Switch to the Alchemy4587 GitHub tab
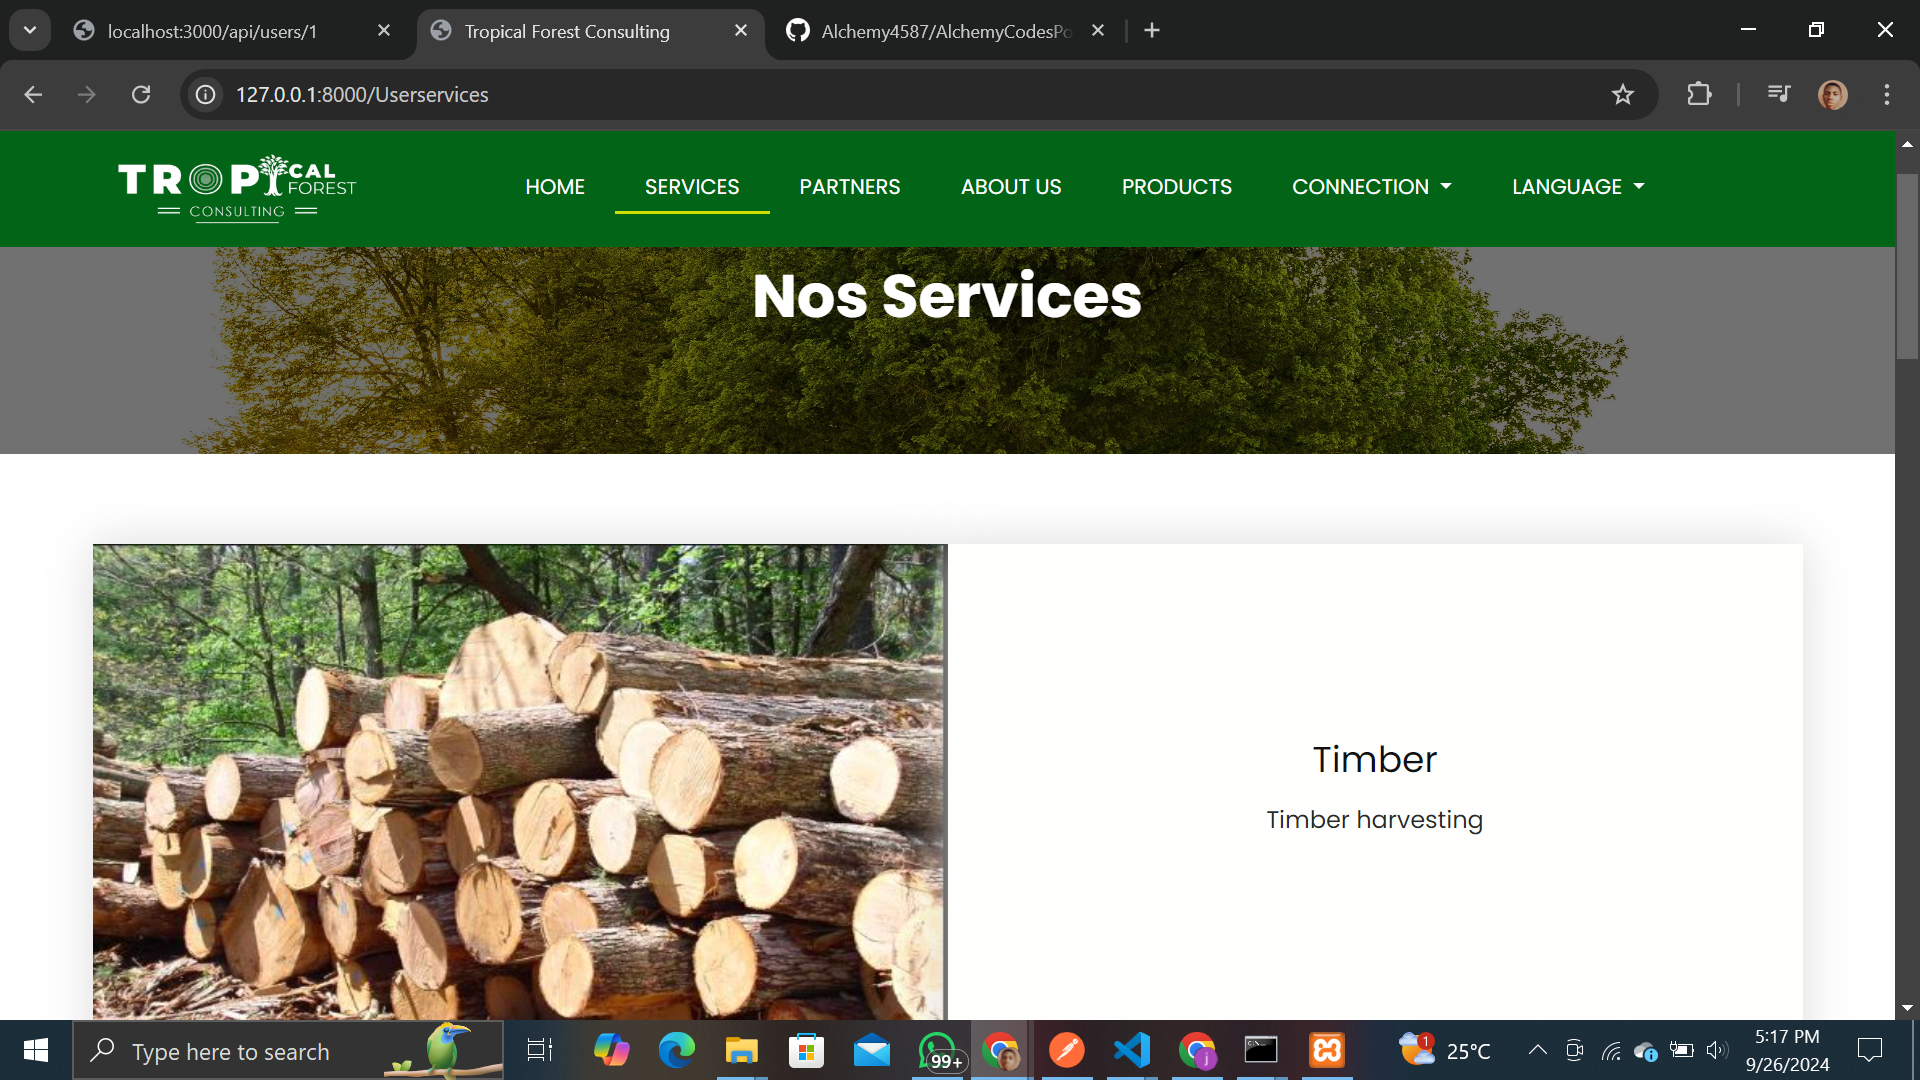This screenshot has height=1080, width=1920. pyautogui.click(x=945, y=31)
